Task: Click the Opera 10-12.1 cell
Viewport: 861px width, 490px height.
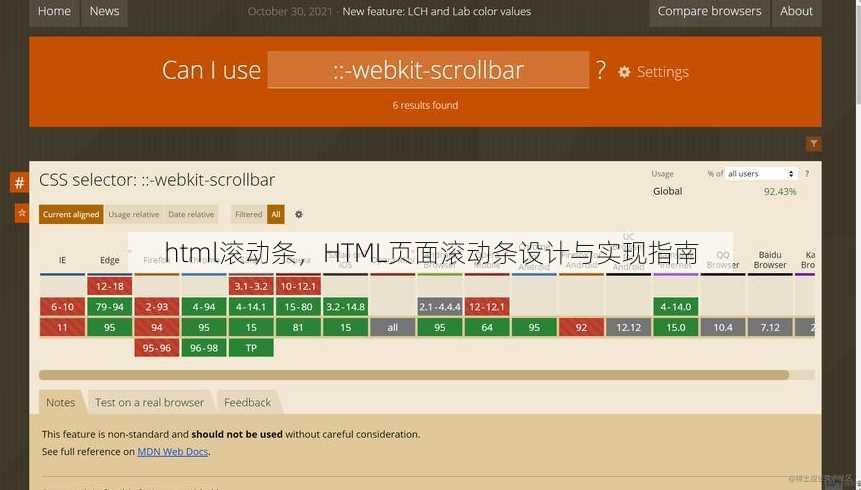Action: point(298,286)
